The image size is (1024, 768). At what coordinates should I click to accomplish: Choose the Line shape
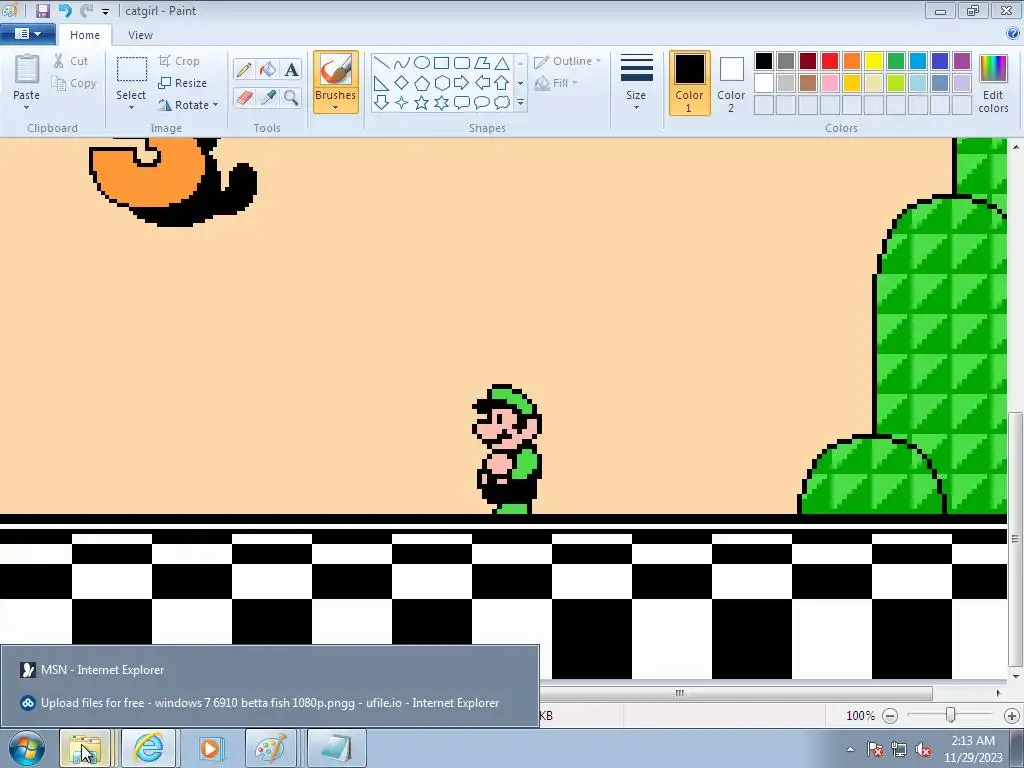point(382,63)
